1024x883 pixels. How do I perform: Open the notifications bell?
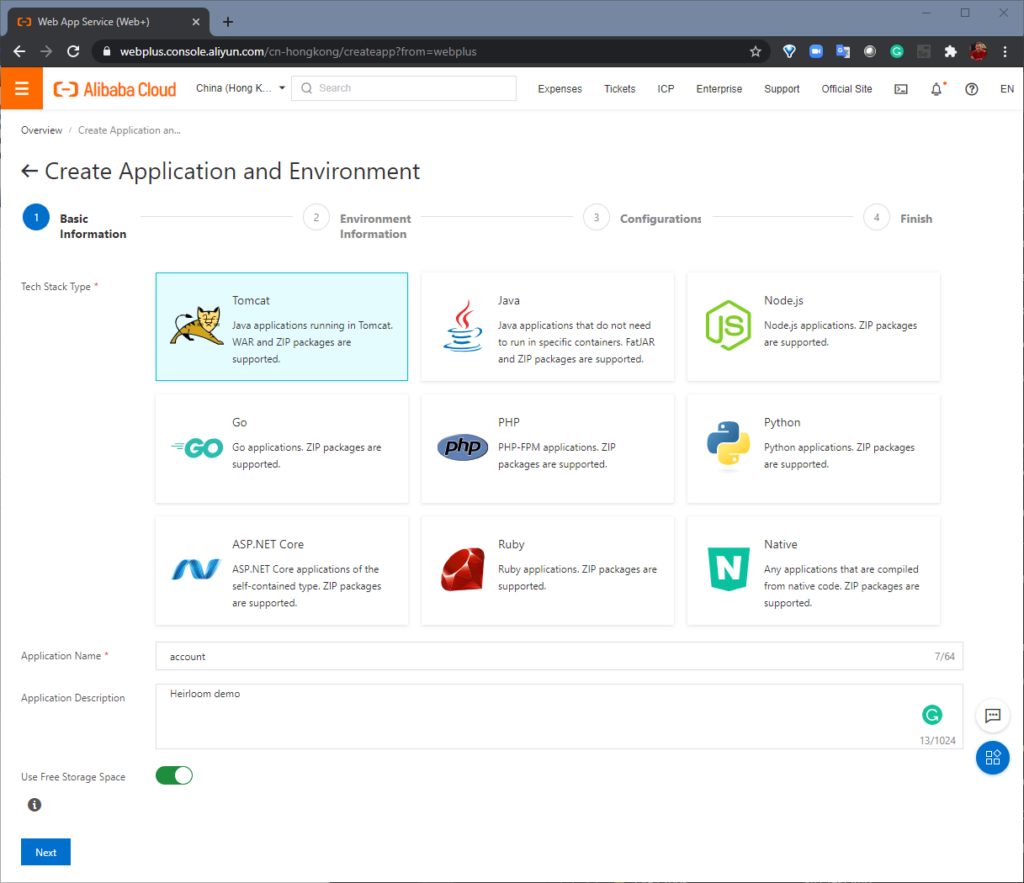tap(936, 89)
